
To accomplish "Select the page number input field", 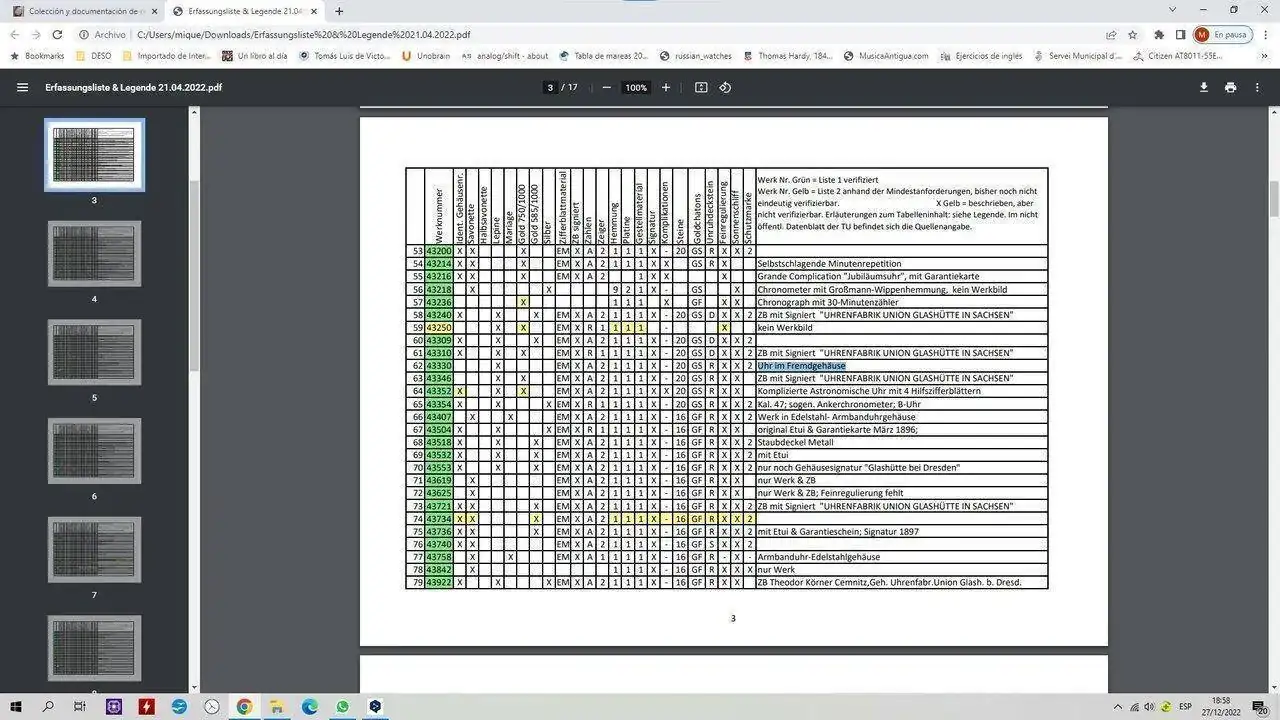I will [550, 87].
